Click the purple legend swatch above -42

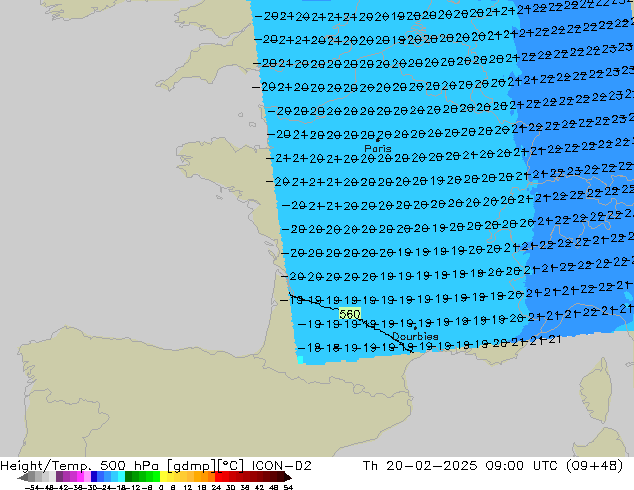point(59,476)
